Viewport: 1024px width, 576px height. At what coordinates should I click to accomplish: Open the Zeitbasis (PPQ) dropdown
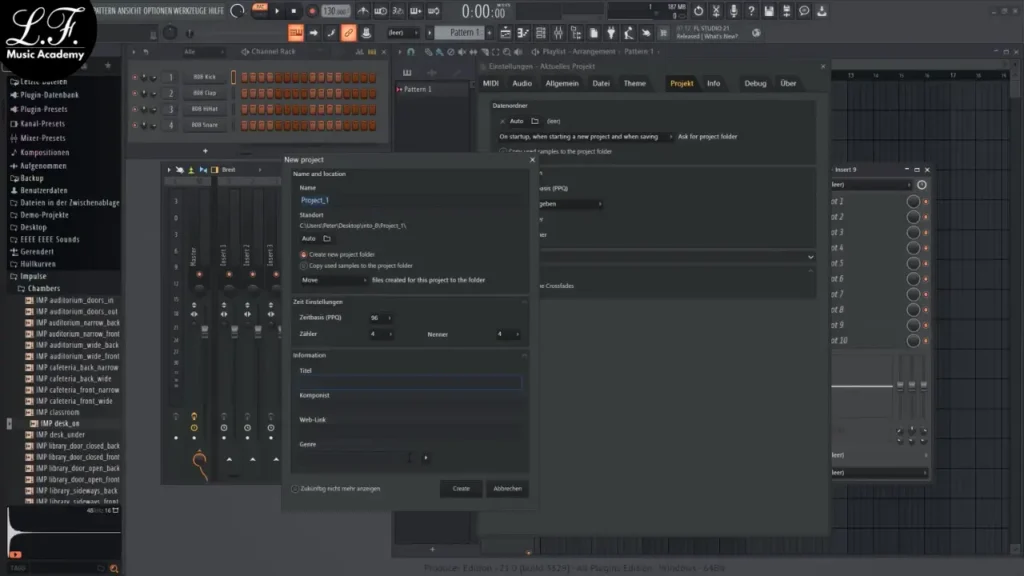tap(381, 318)
